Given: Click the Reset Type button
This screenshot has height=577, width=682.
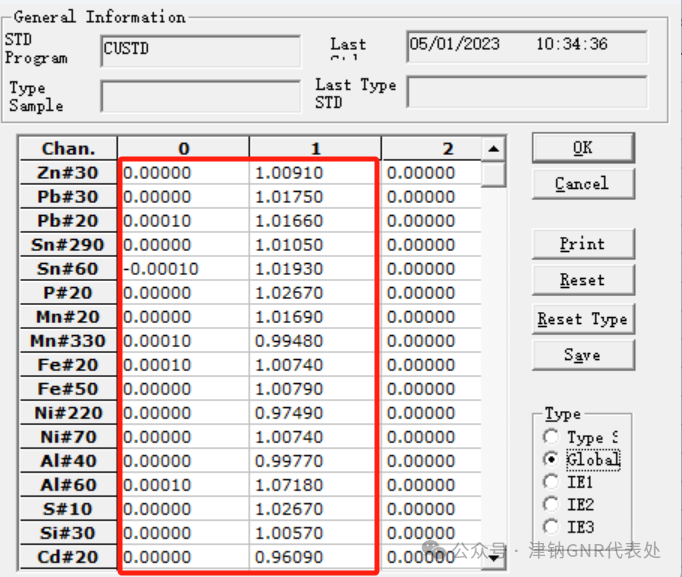Looking at the screenshot, I should point(583,319).
